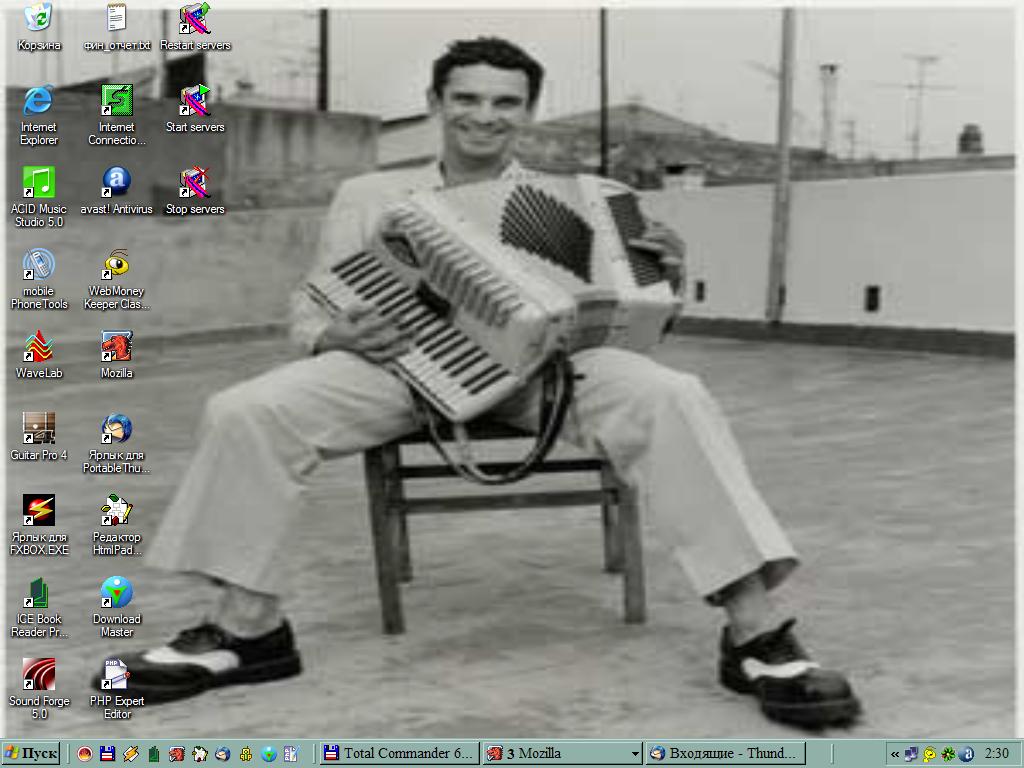Click the Restart servers shortcut
The image size is (1024, 768).
[195, 19]
